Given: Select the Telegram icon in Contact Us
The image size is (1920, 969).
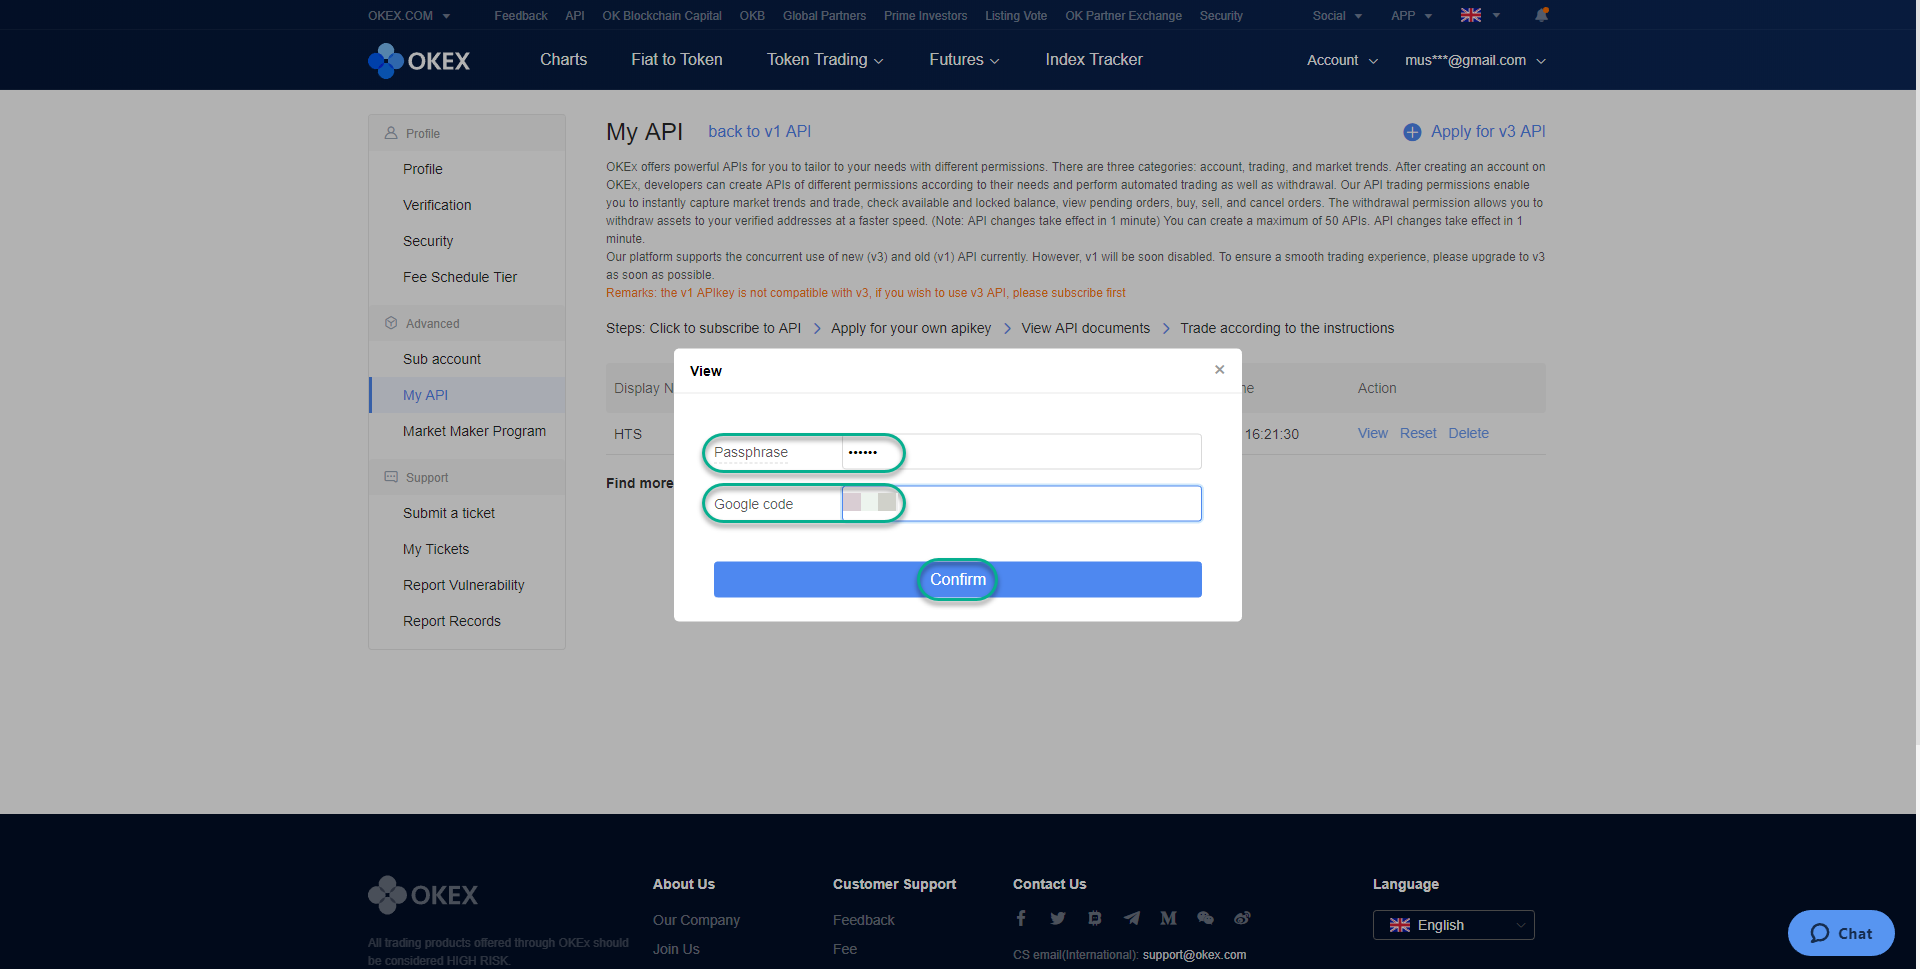Looking at the screenshot, I should (x=1132, y=918).
